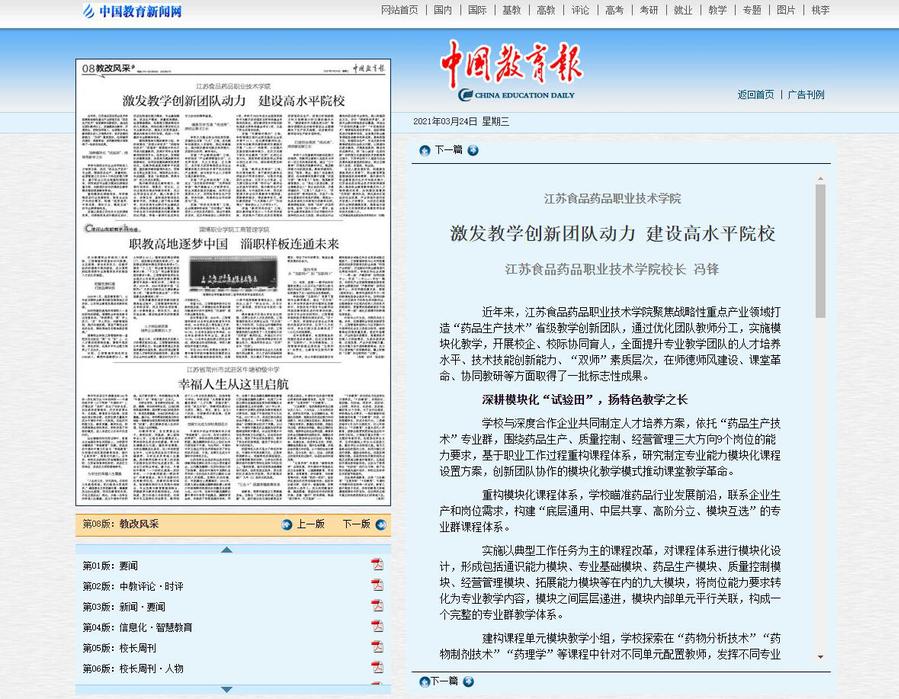Open the 图片 section in the top navigation

click(786, 10)
